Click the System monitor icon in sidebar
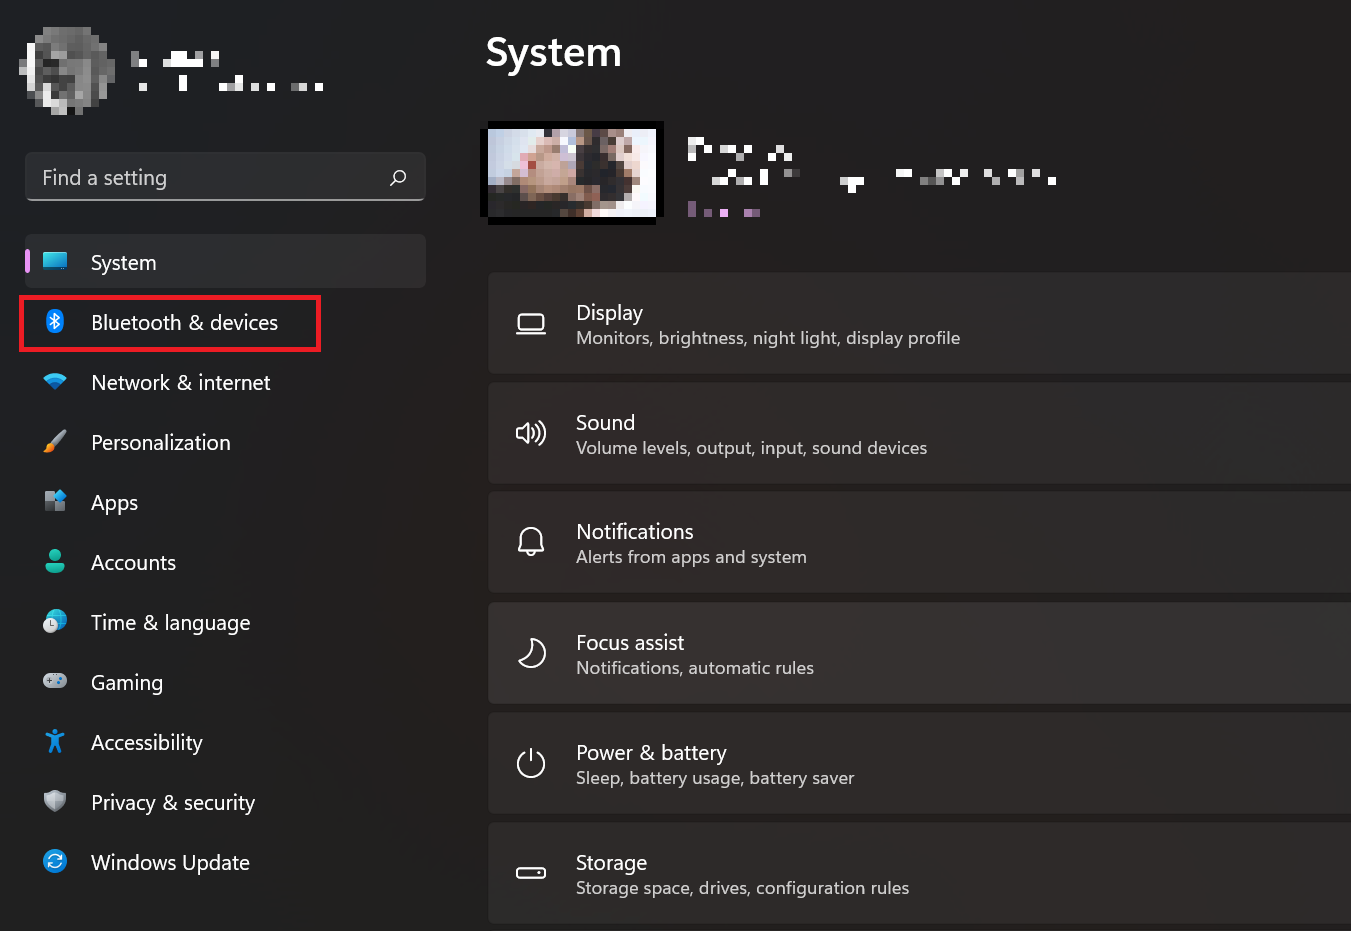 pos(55,261)
